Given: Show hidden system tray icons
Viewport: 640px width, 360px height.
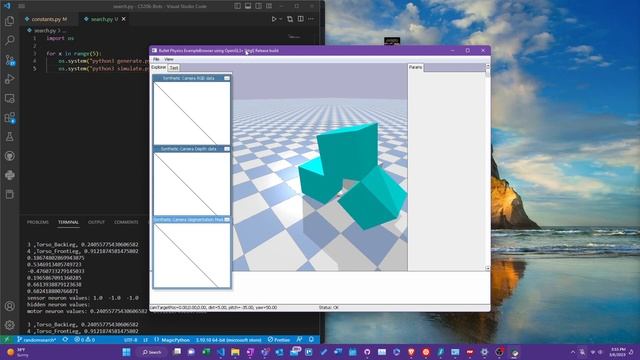Looking at the screenshot, I should pos(573,352).
